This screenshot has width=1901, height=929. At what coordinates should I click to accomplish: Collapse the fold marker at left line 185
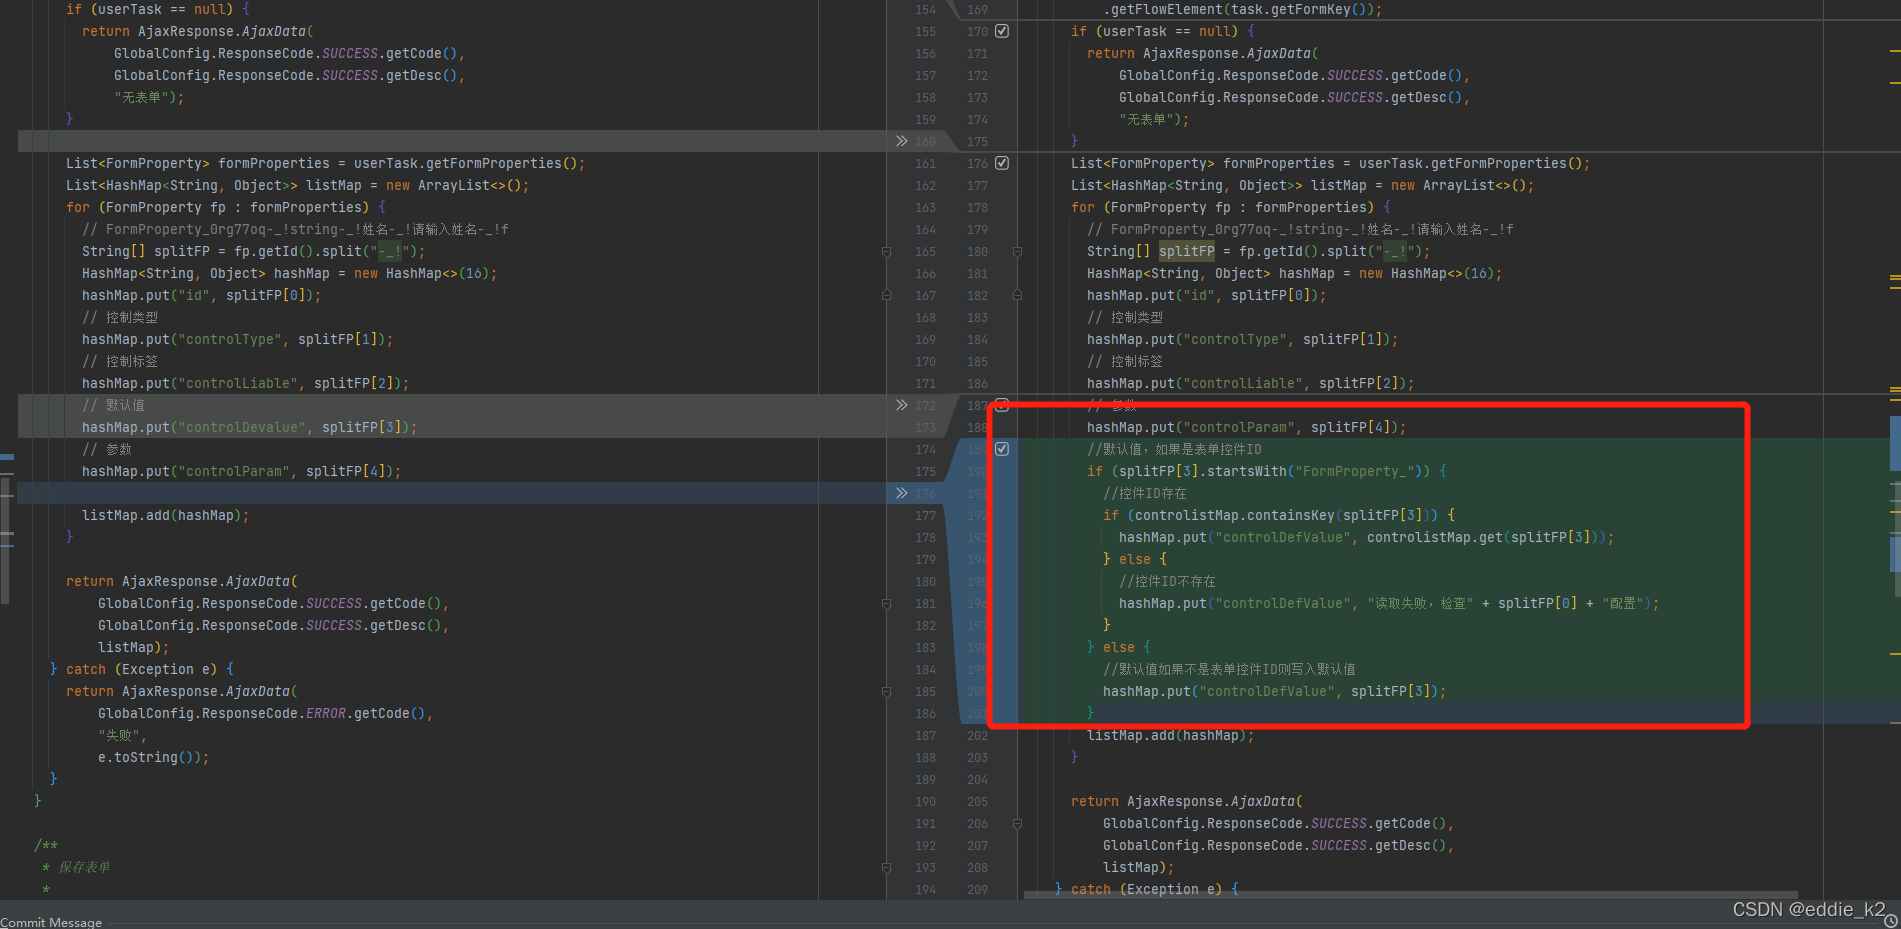(x=886, y=691)
